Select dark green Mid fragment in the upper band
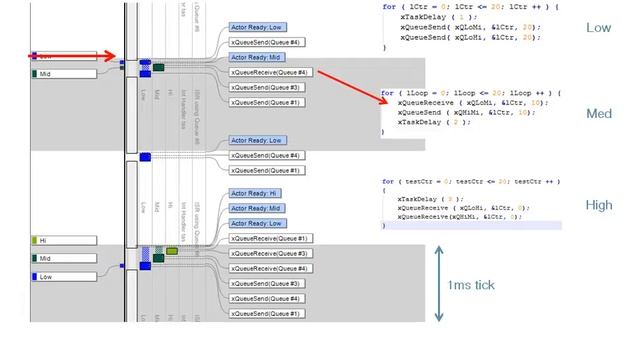The height and width of the screenshot is (360, 640). 158,67
